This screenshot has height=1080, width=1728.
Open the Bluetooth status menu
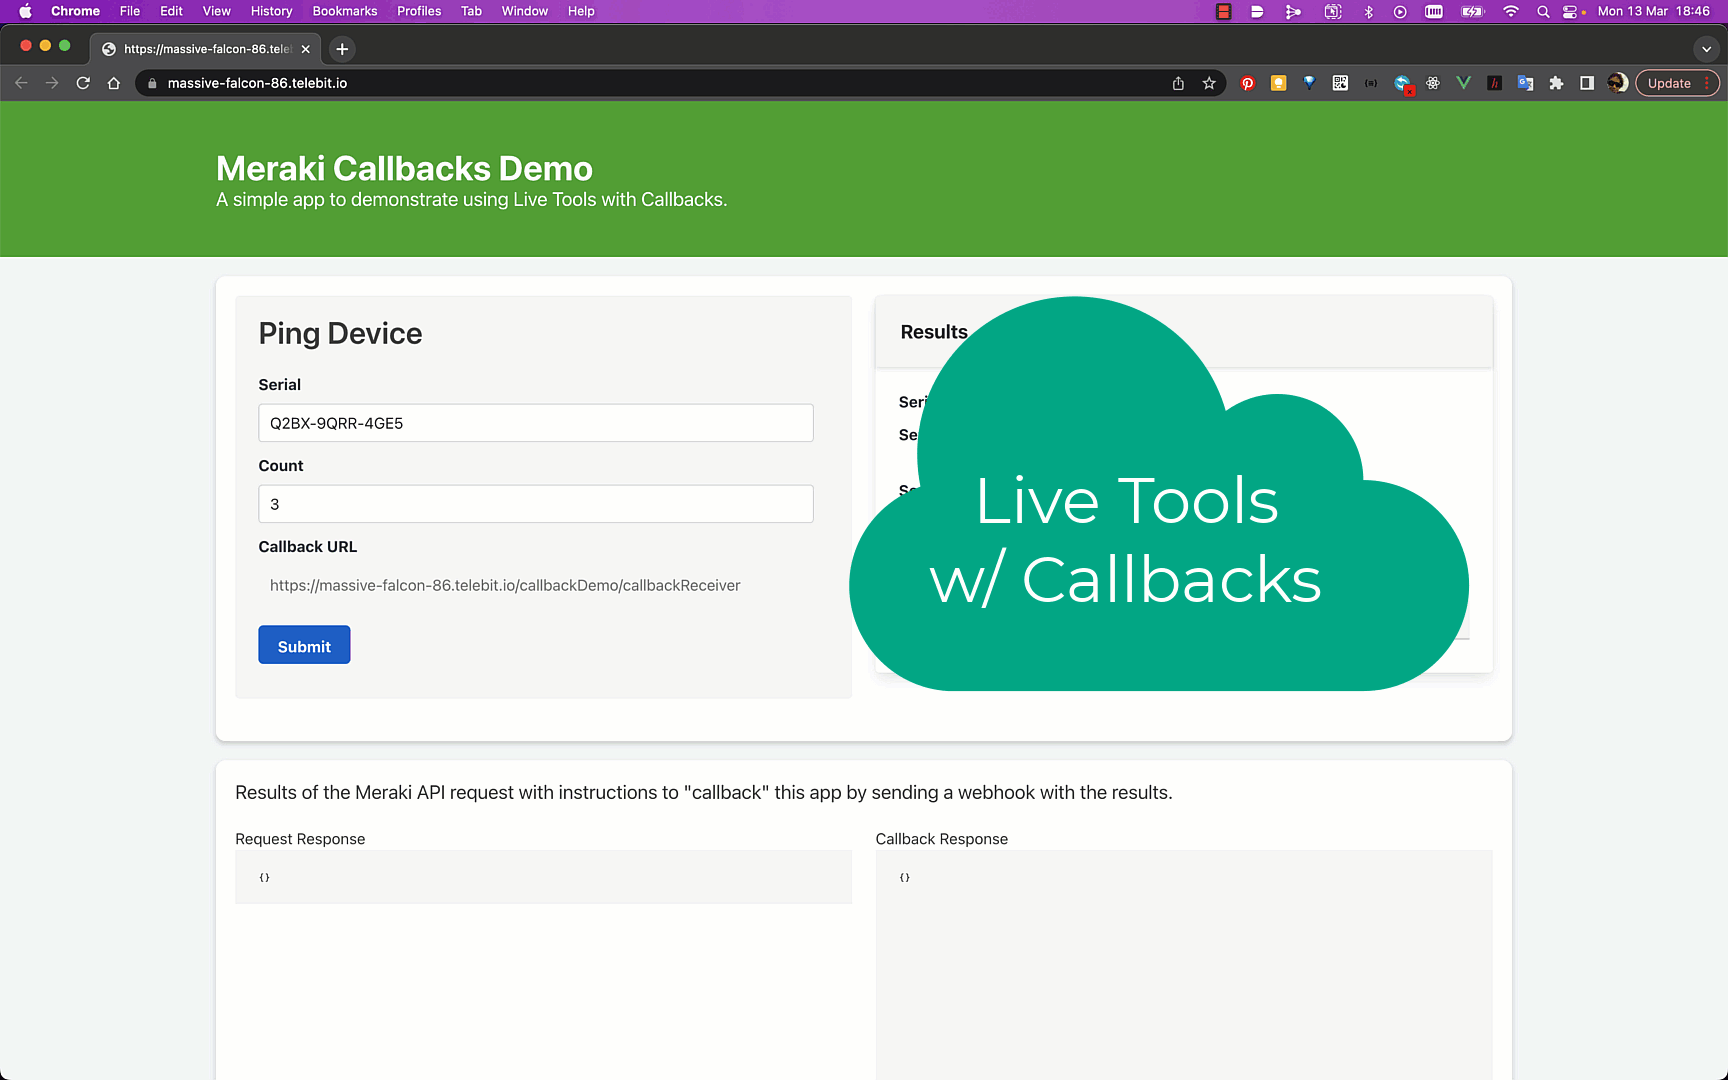(1369, 11)
